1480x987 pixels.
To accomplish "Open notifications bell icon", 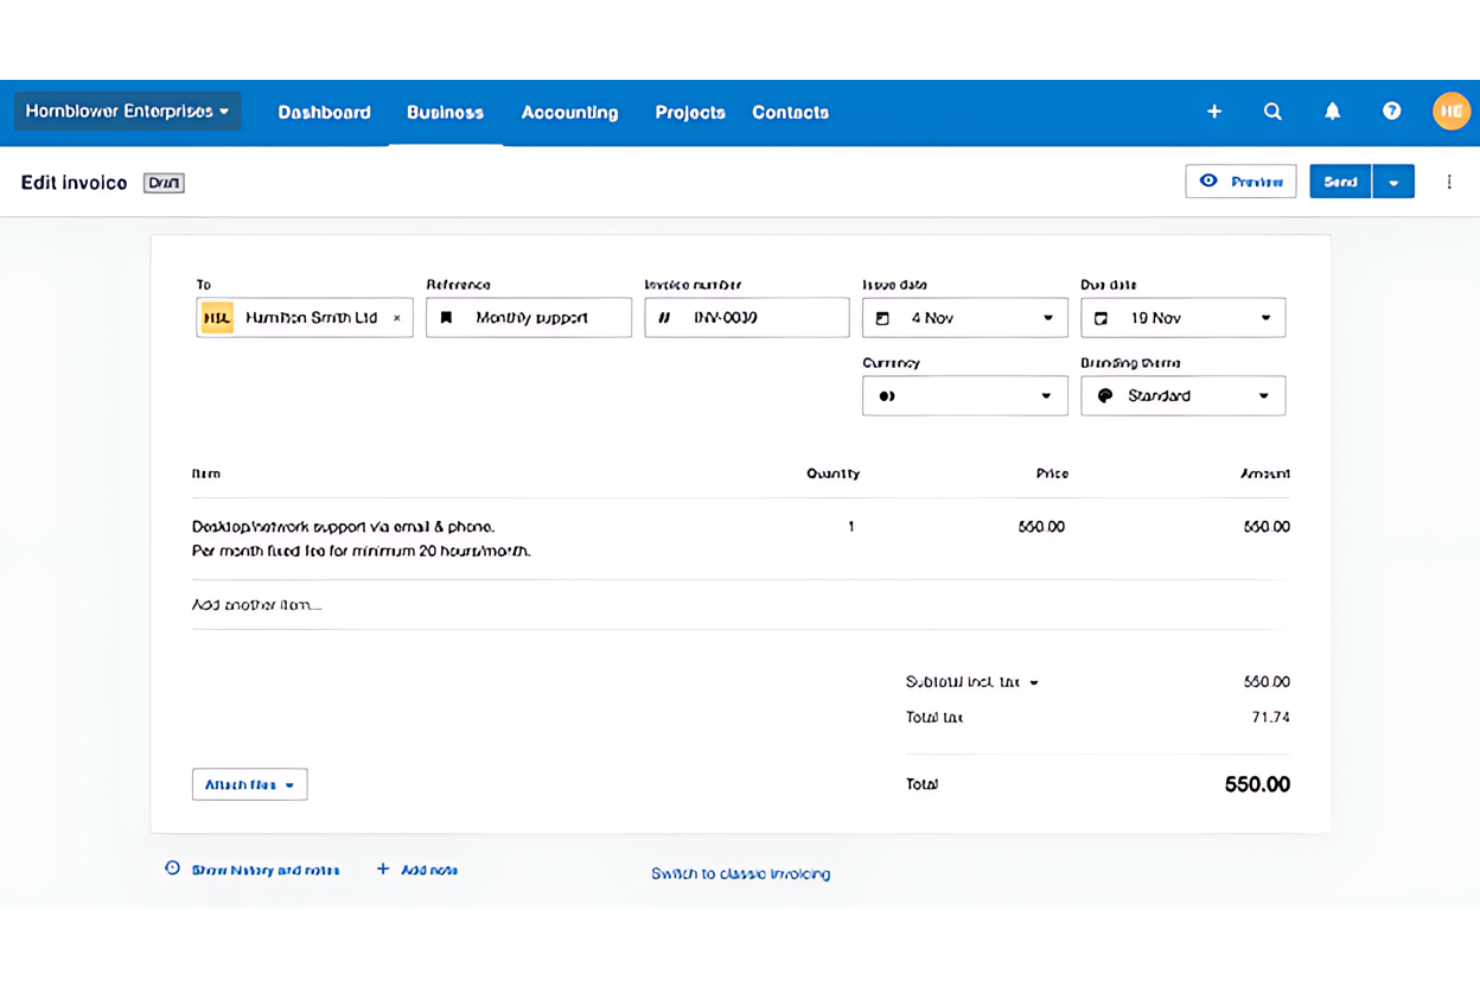I will [x=1332, y=111].
